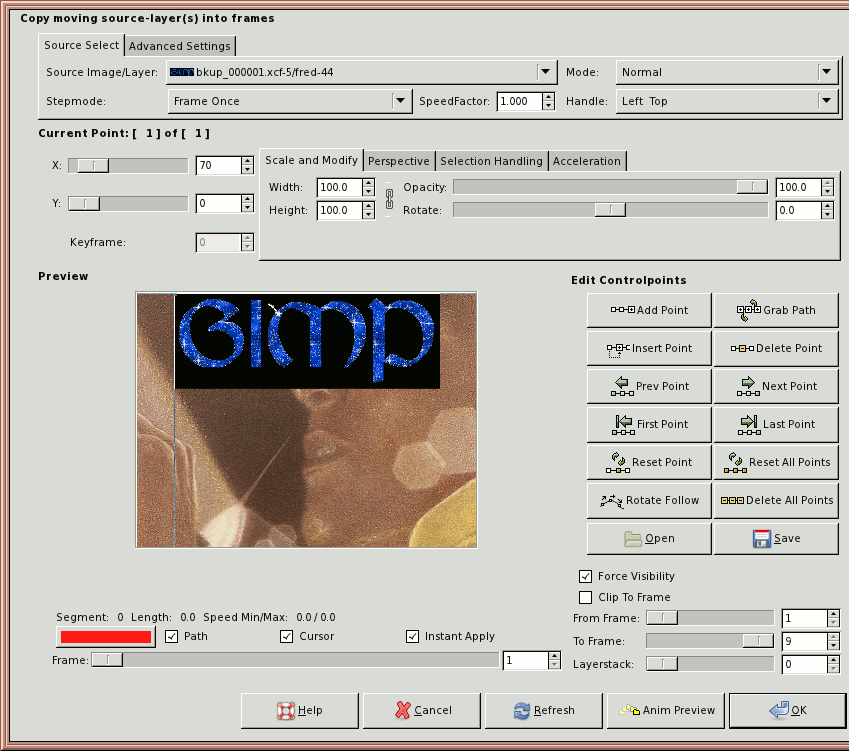Viewport: 849px width, 751px height.
Task: Click the Anim Preview icon
Action: [630, 709]
